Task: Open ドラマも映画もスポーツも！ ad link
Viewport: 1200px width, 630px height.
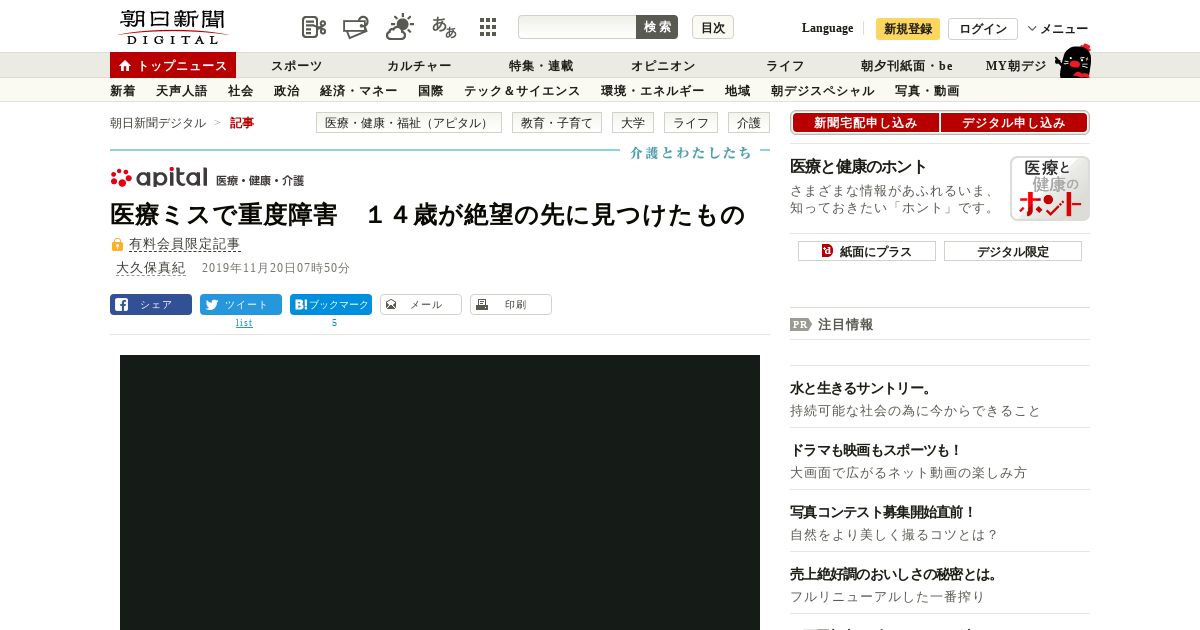Action: pos(876,450)
